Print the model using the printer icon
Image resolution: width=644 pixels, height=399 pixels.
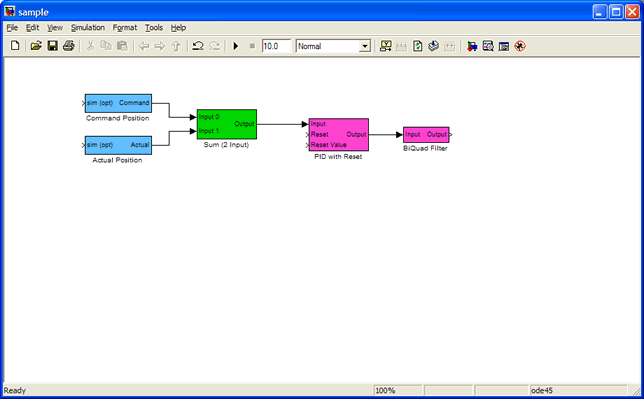pos(69,46)
